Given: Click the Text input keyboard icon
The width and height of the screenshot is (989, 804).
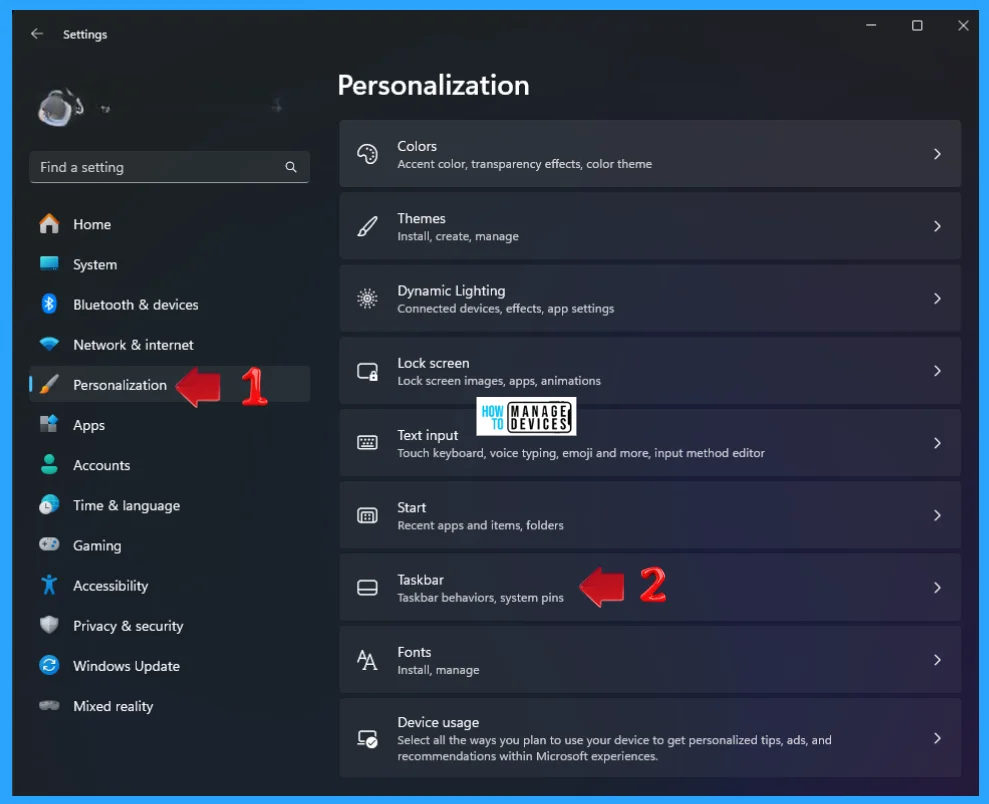Looking at the screenshot, I should (x=367, y=443).
